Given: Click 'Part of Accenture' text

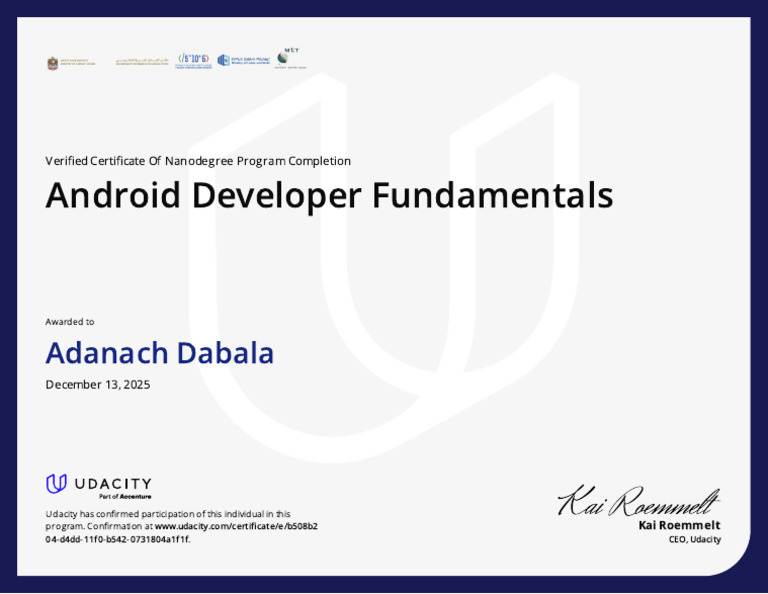Looking at the screenshot, I should (x=125, y=497).
